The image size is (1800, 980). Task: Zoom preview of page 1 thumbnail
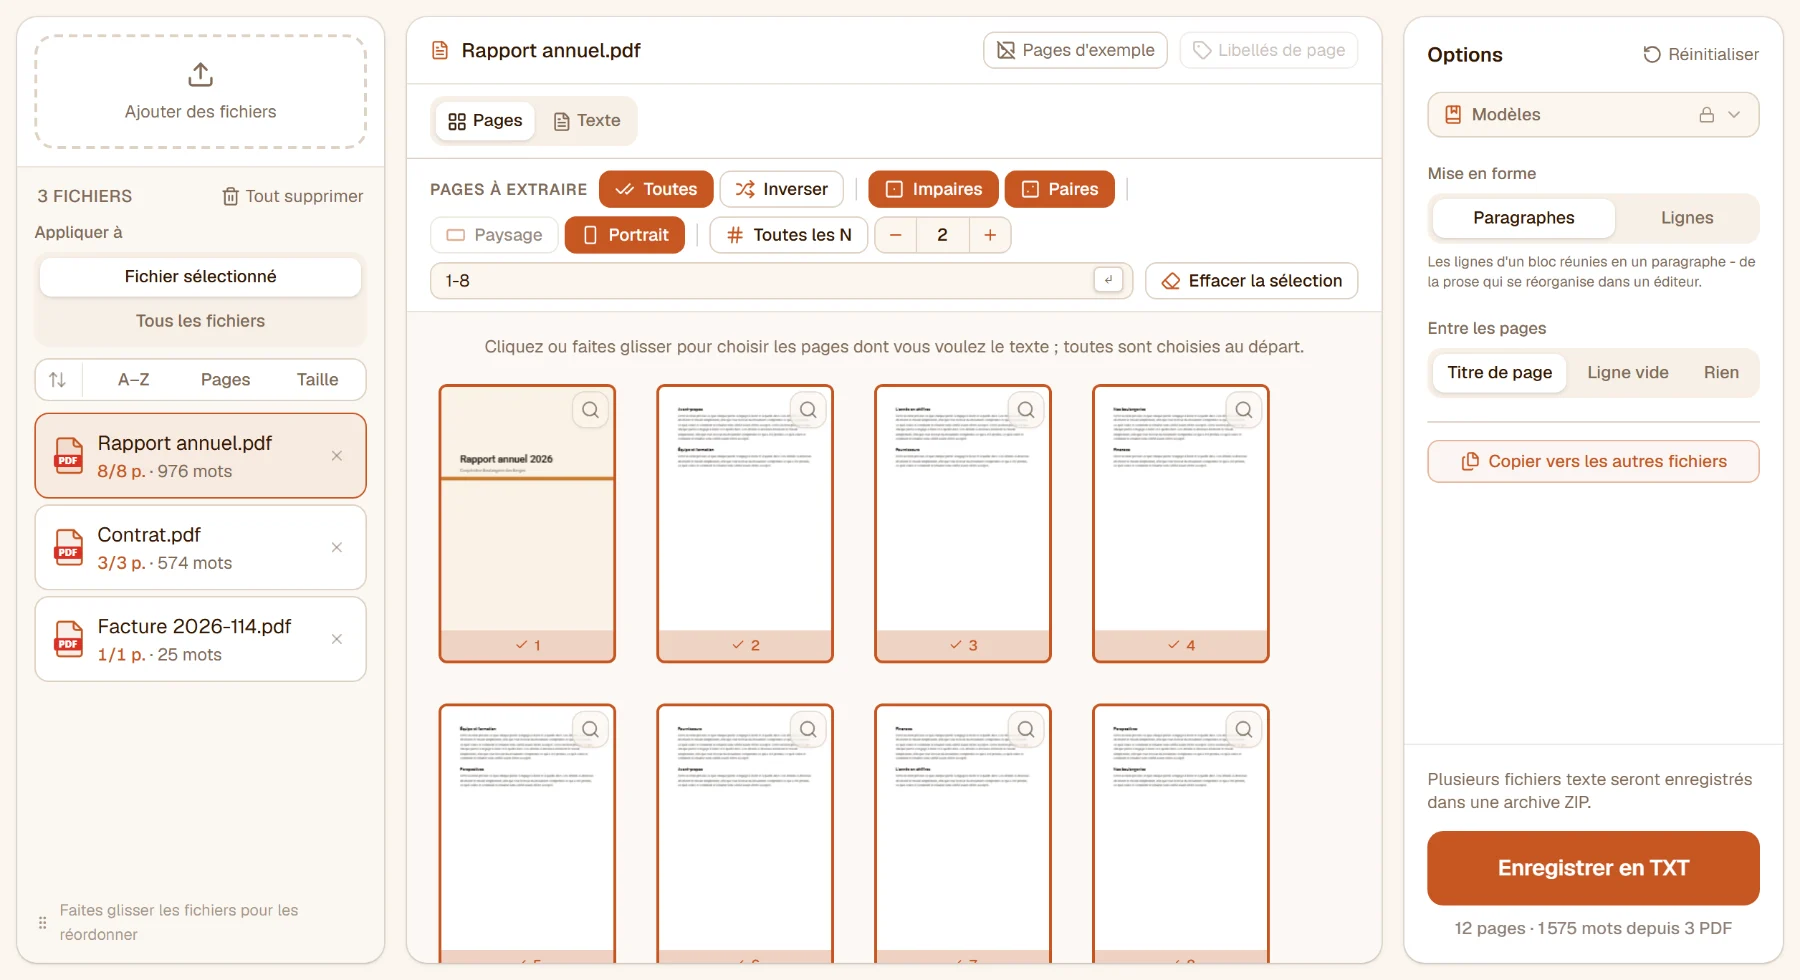[x=591, y=410]
